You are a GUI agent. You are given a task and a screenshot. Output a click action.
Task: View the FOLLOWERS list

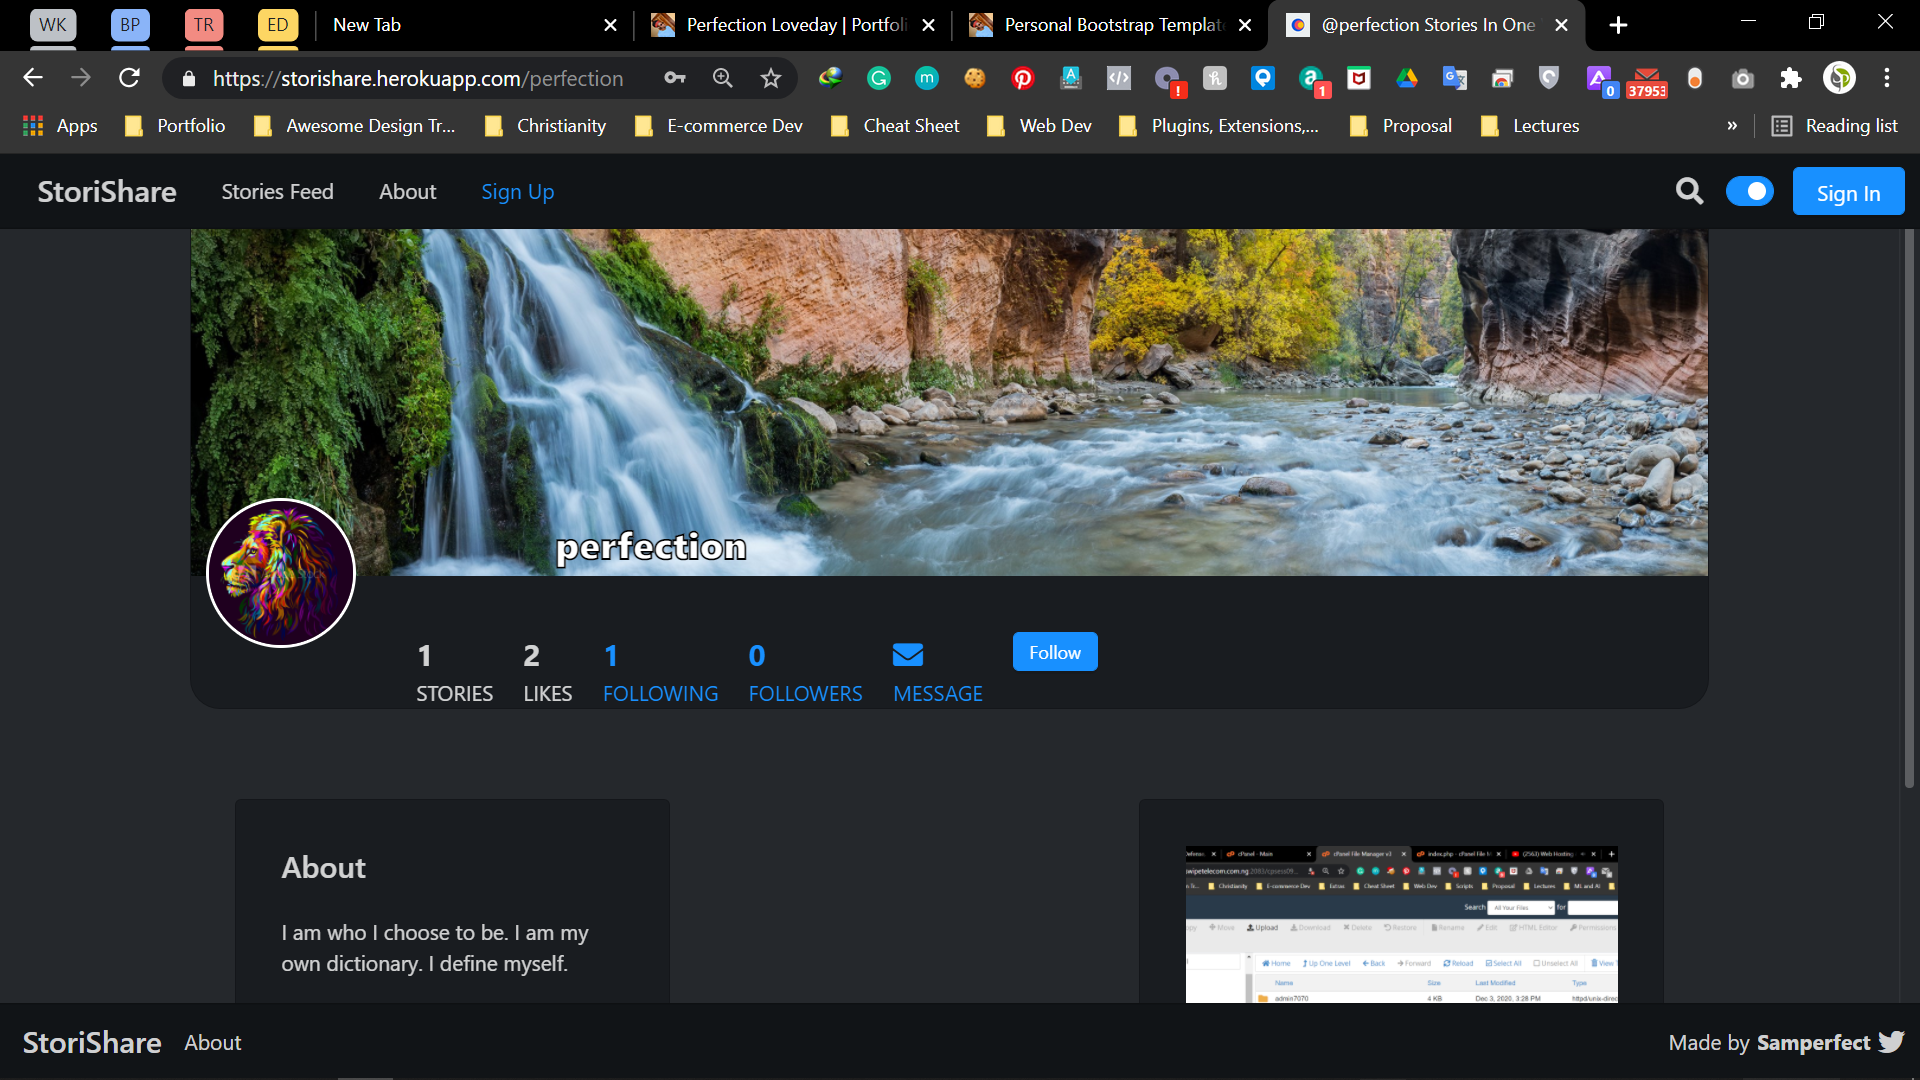pyautogui.click(x=805, y=673)
